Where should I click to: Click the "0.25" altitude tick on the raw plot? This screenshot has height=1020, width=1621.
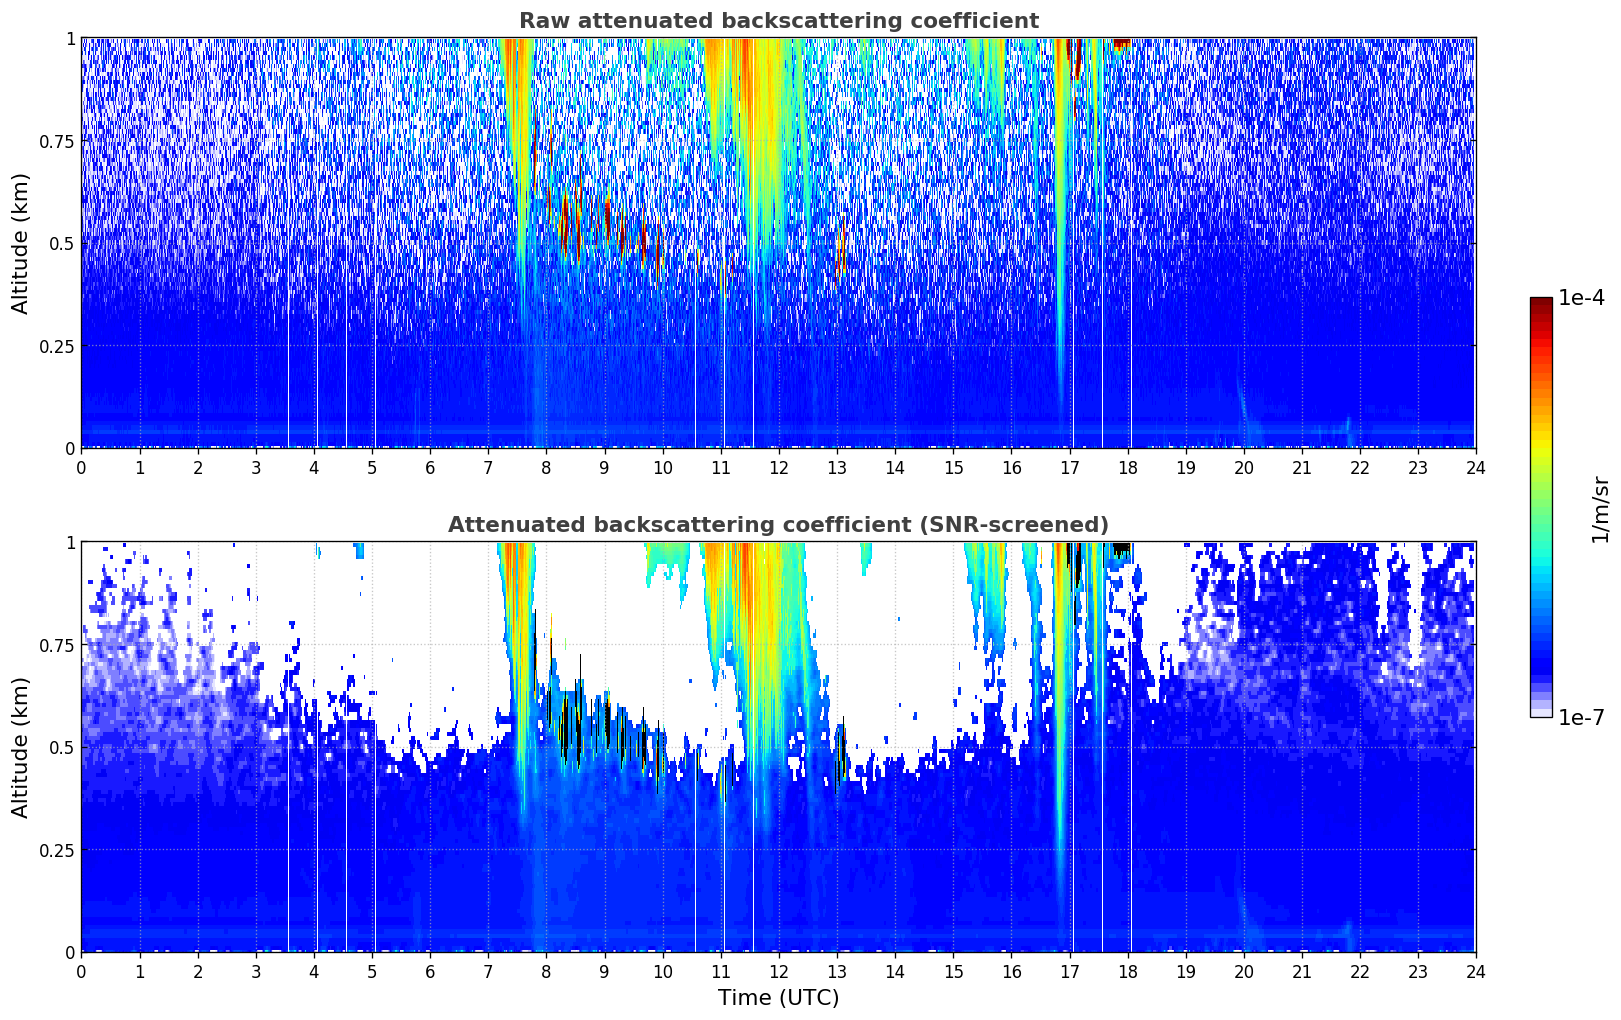point(56,346)
